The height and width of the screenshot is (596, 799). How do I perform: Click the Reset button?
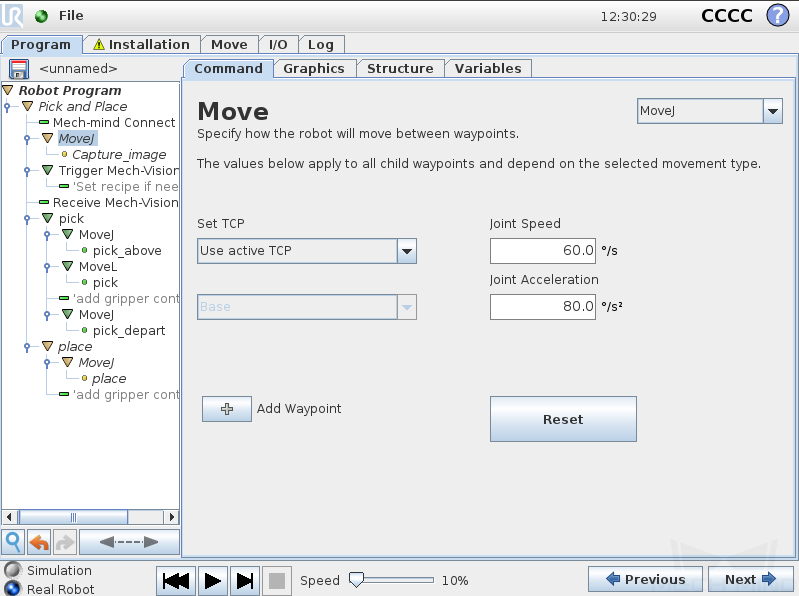tap(563, 419)
